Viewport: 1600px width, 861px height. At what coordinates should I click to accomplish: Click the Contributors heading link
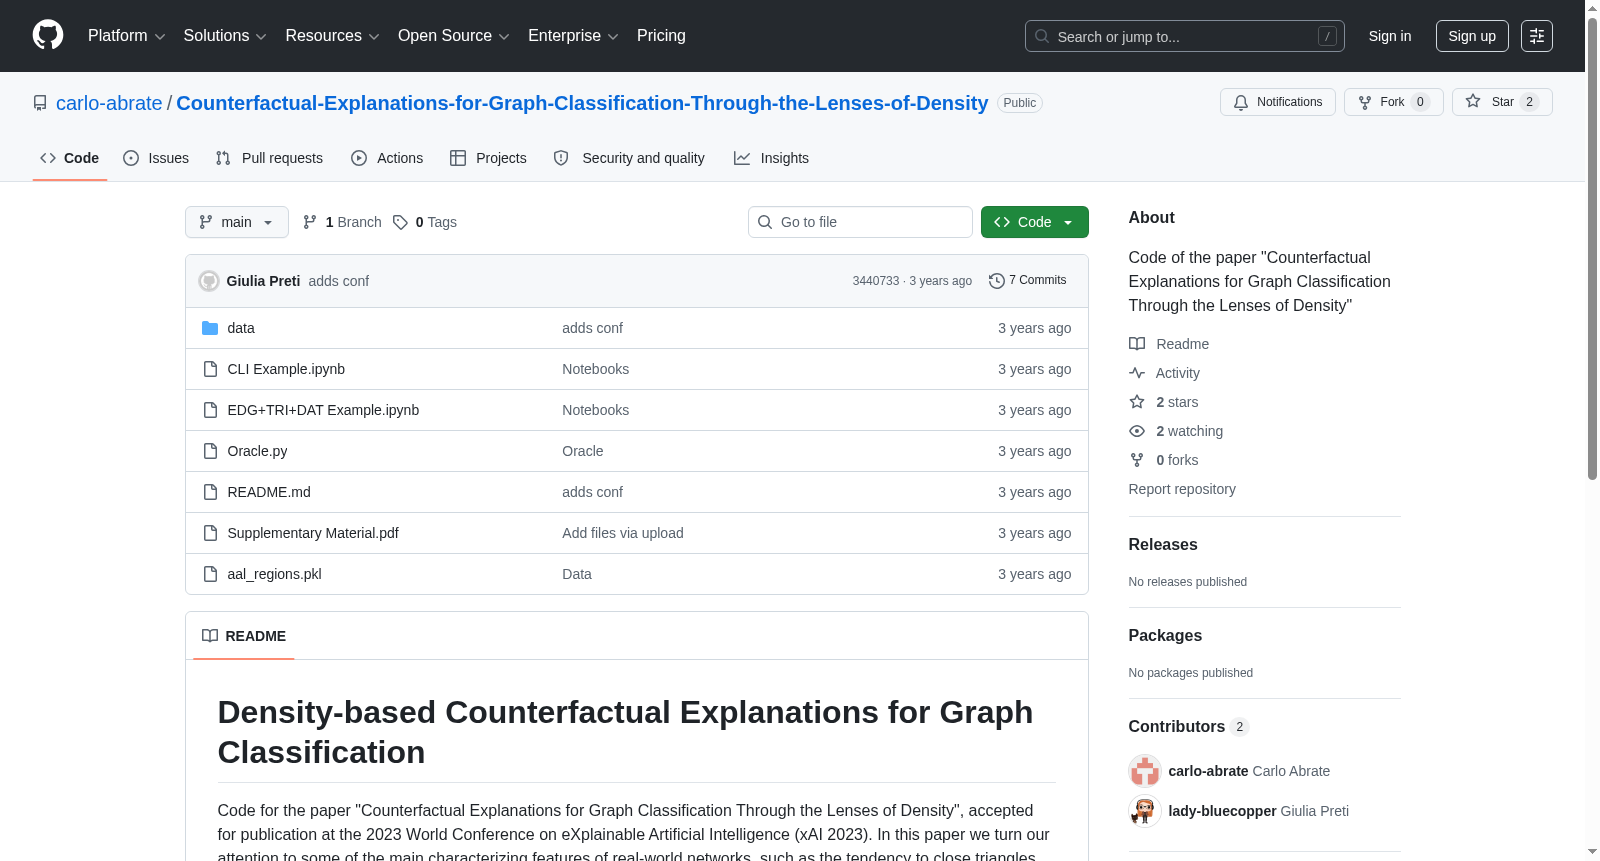tap(1189, 726)
